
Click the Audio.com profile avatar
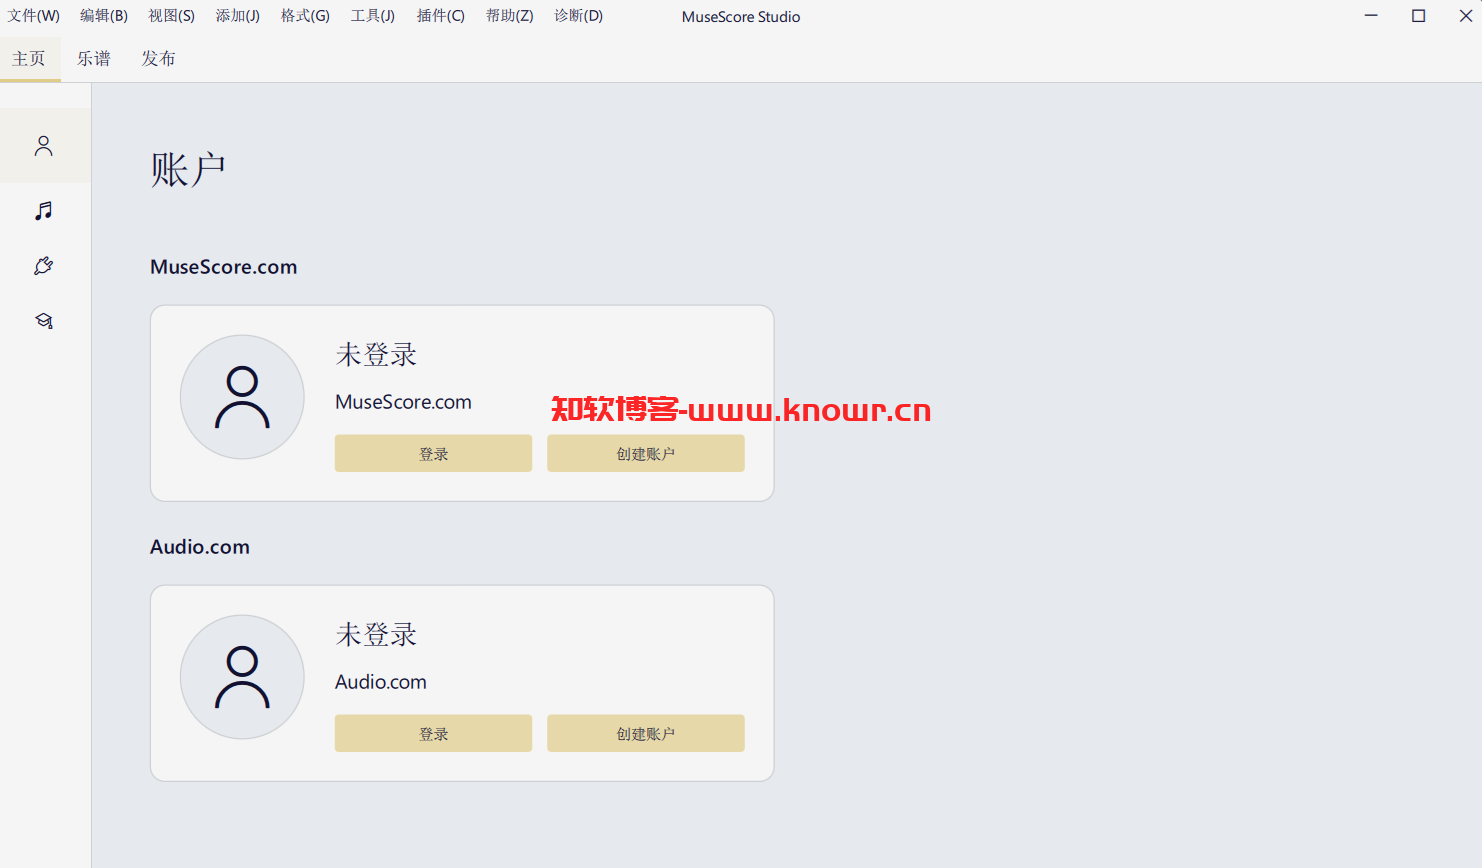click(242, 677)
